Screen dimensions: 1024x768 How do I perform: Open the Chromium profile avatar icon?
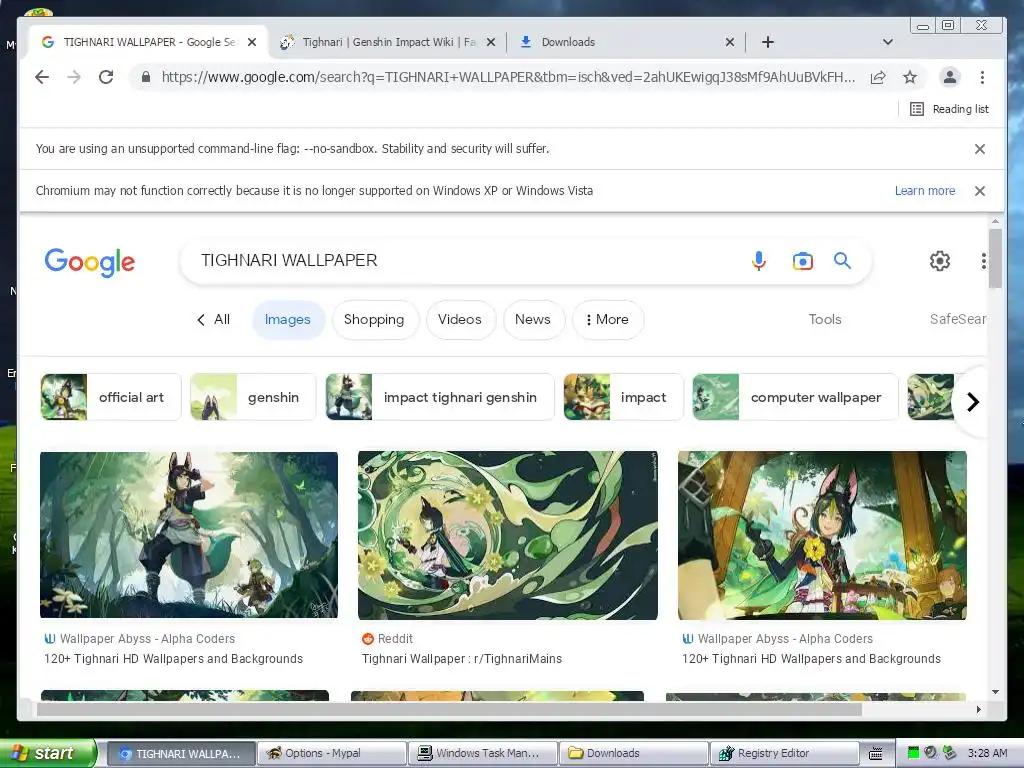point(950,77)
